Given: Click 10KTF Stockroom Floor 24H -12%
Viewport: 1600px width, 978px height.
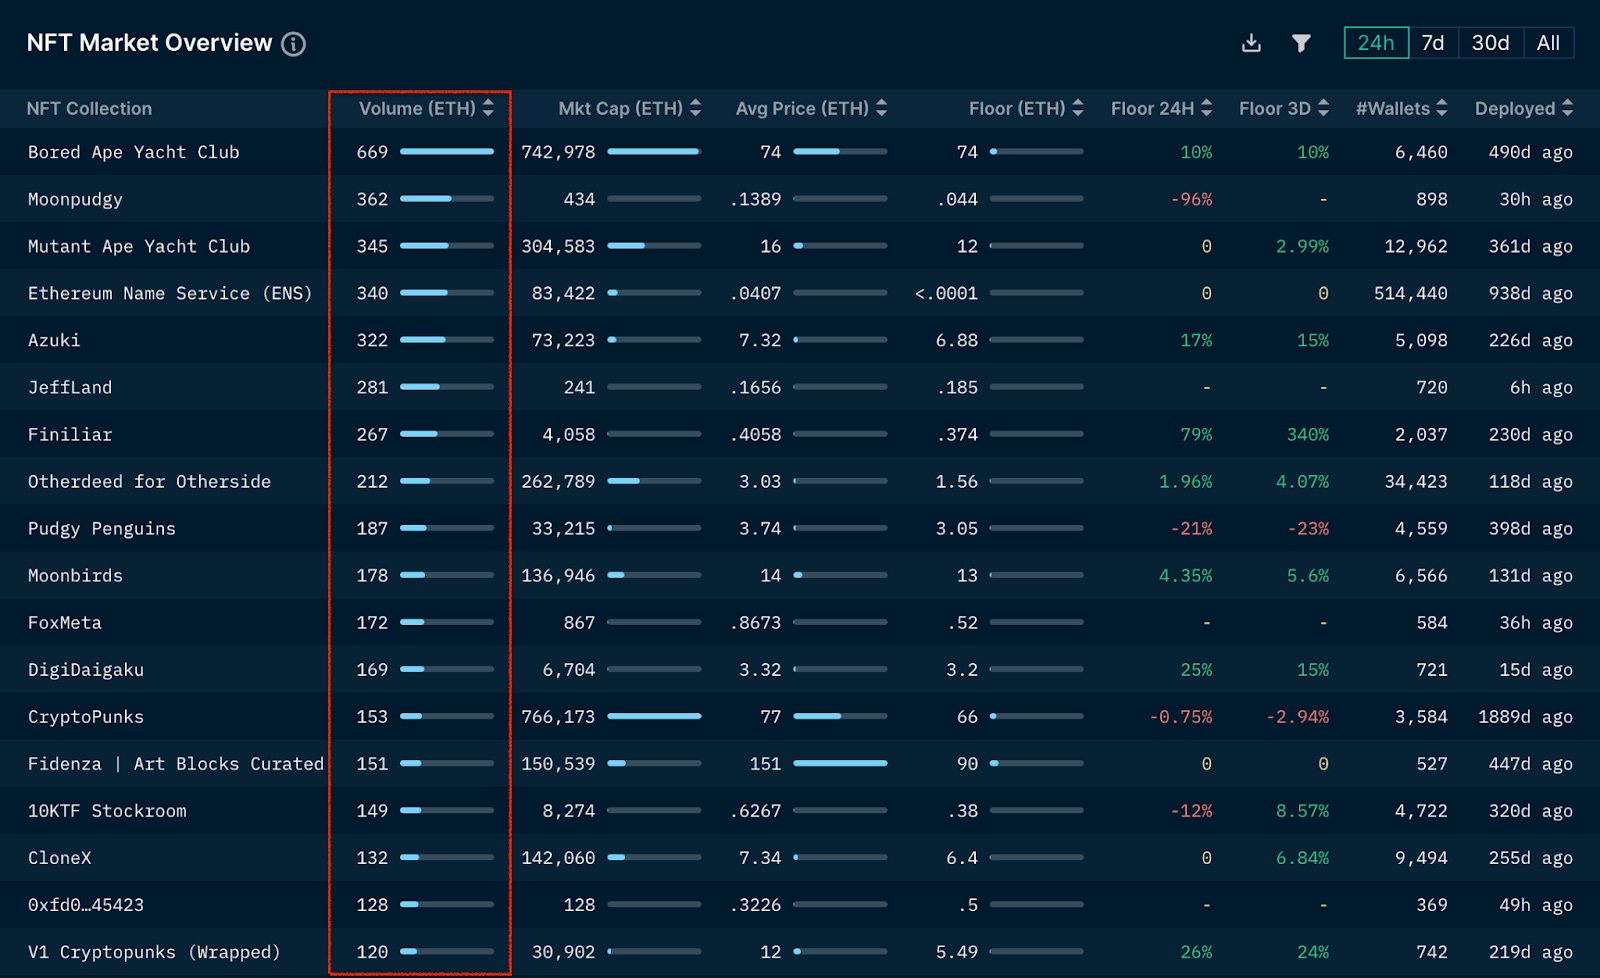Looking at the screenshot, I should tap(1191, 810).
